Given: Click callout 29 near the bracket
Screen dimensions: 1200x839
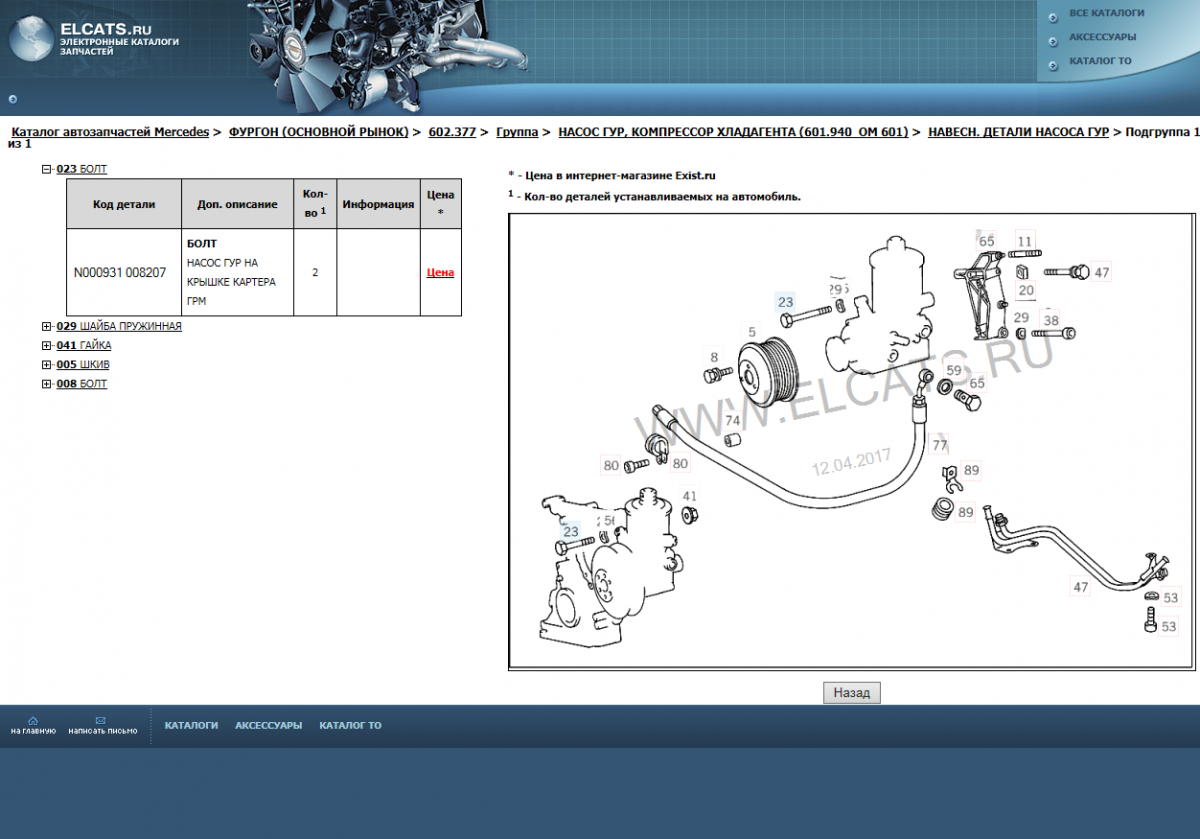Looking at the screenshot, I should coord(1021,317).
